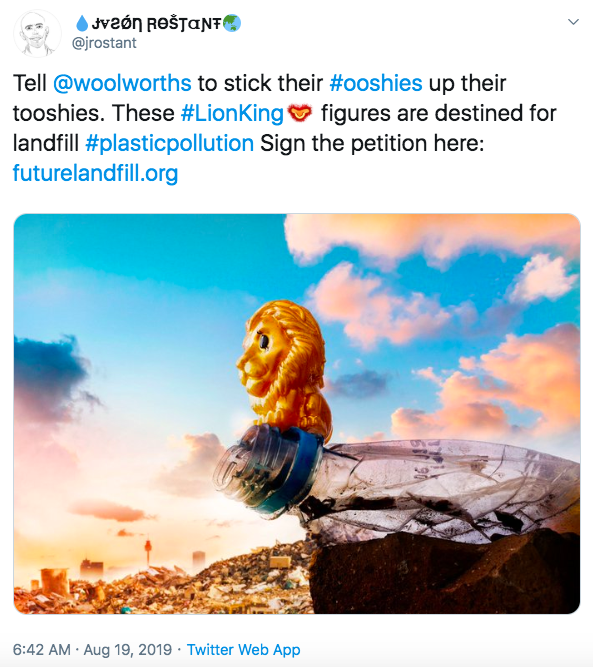This screenshot has width=593, height=667.
Task: Click the Aug 19, 2019 date
Action: coord(128,650)
